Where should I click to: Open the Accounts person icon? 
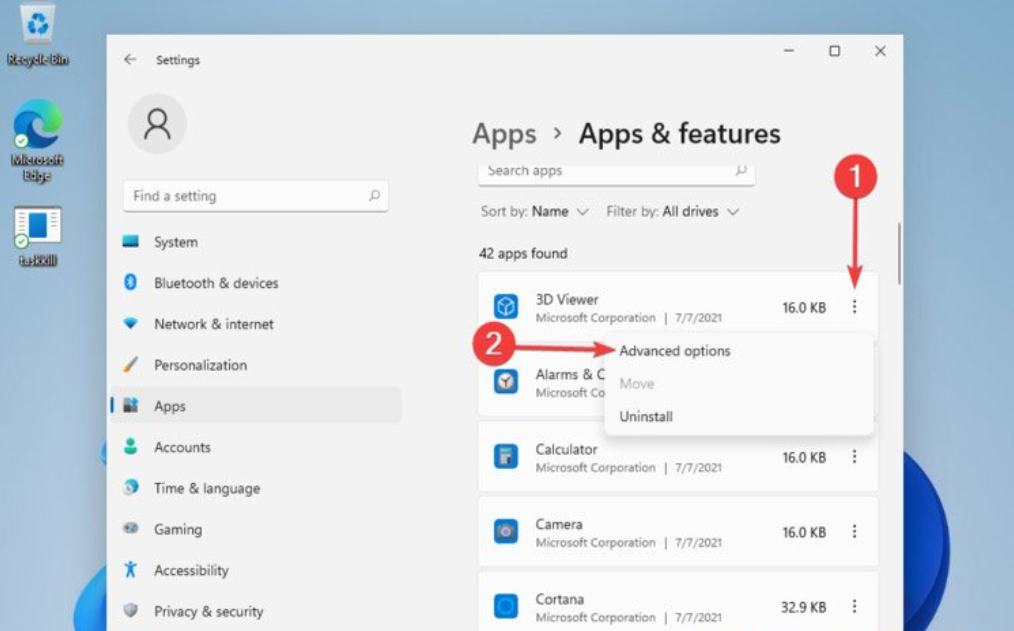click(x=131, y=447)
